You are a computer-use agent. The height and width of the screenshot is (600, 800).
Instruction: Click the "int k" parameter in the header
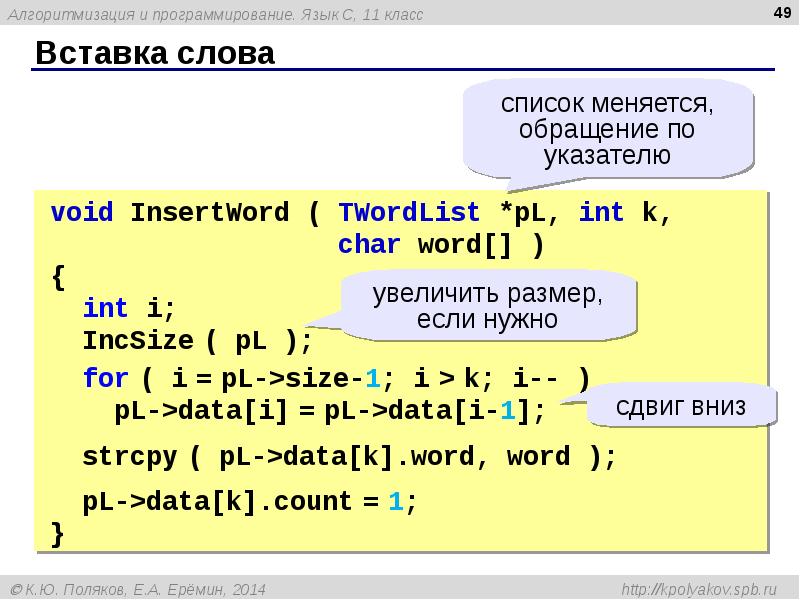[x=624, y=213]
